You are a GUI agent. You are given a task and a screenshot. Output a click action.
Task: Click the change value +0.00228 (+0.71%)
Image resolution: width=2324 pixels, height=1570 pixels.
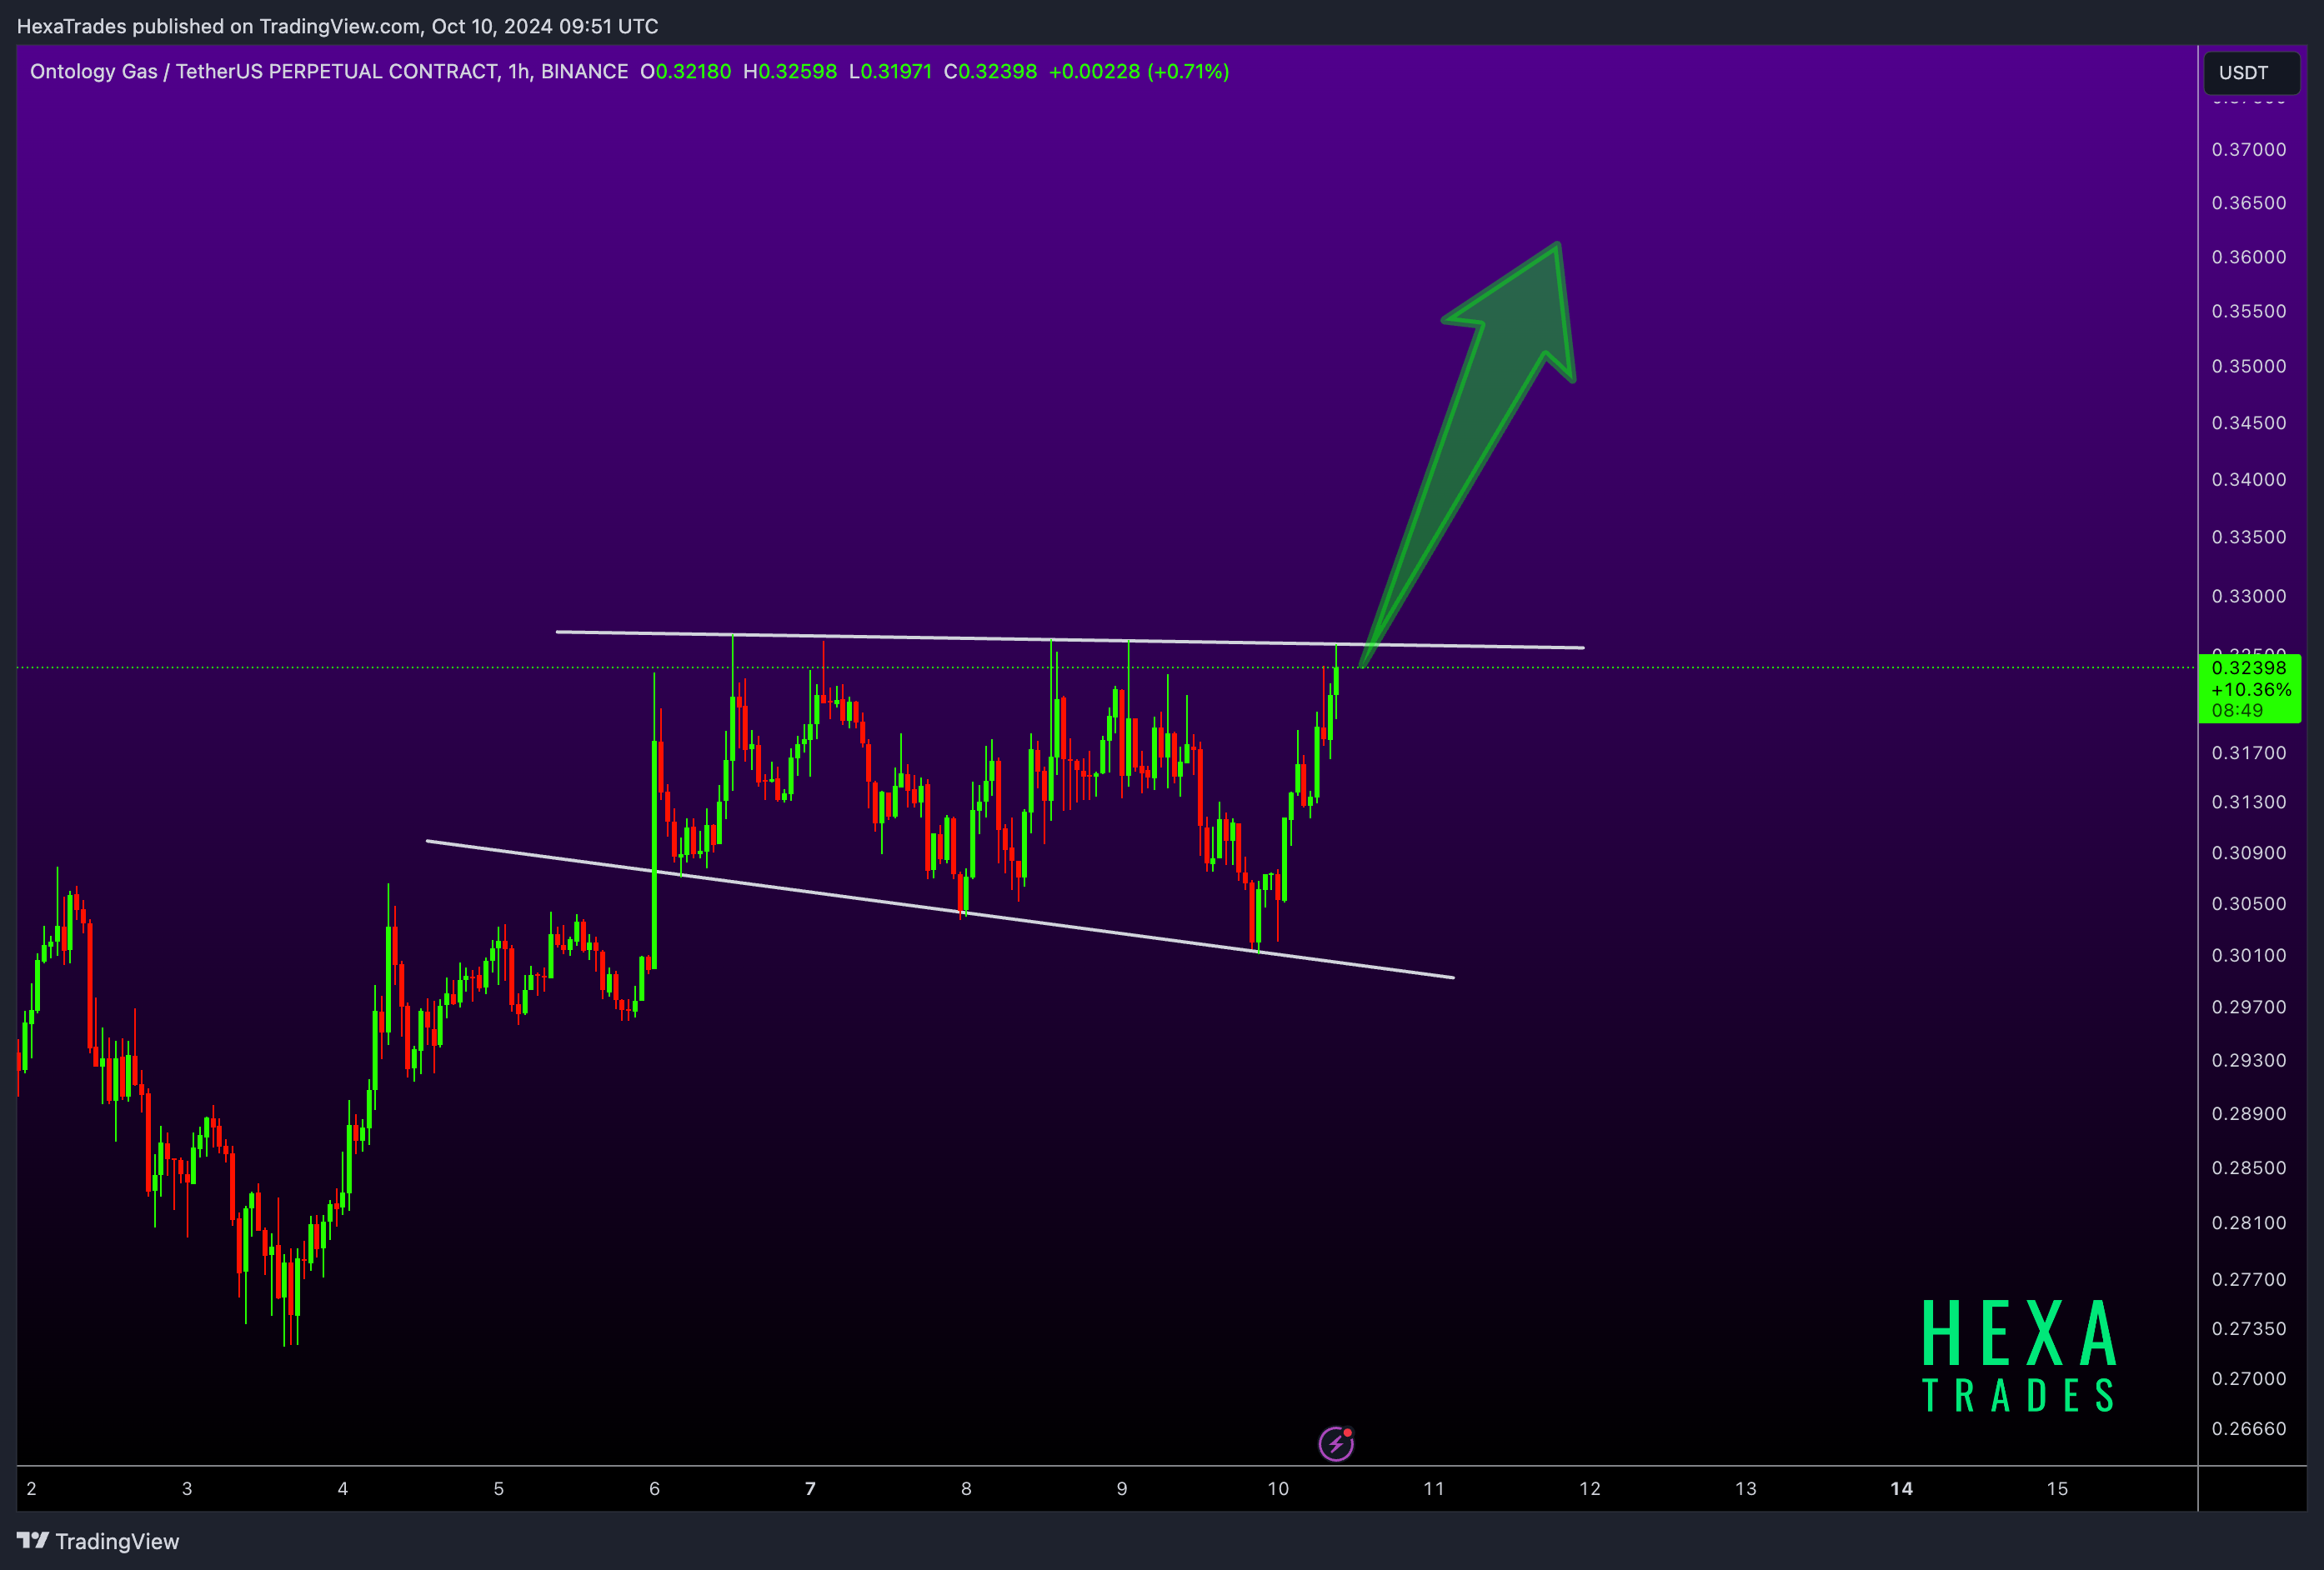(x=1139, y=71)
